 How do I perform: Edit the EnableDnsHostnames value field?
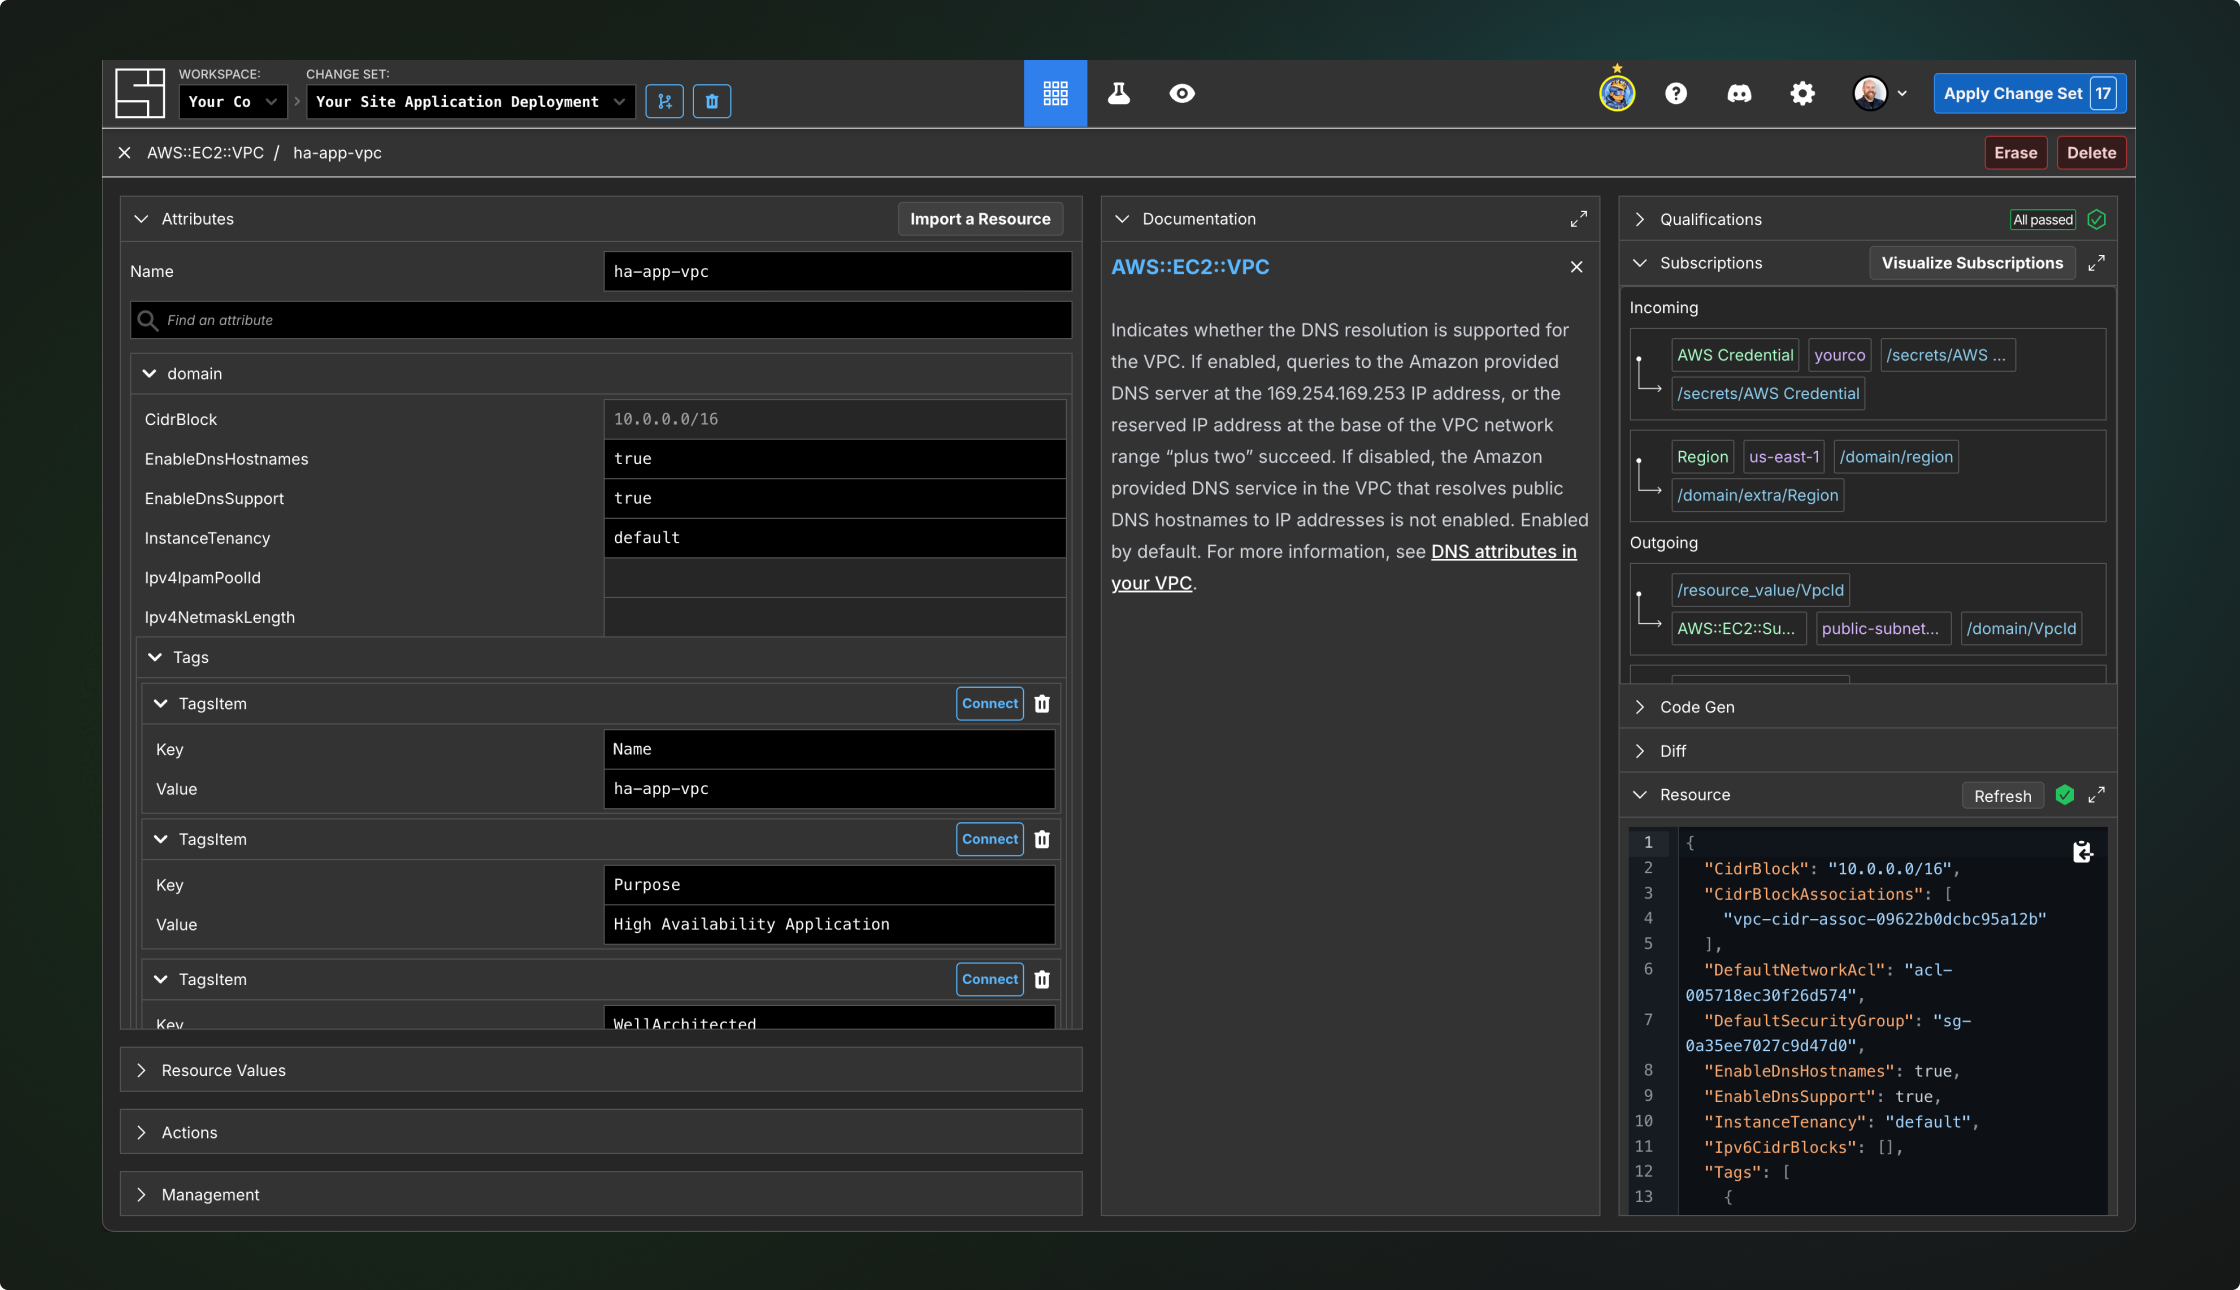click(x=835, y=459)
